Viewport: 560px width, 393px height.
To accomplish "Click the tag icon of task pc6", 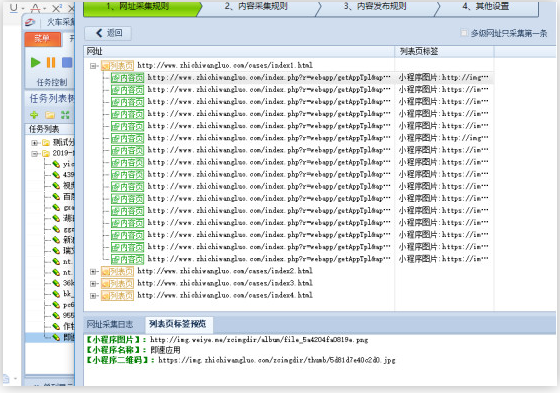I will tap(56, 305).
